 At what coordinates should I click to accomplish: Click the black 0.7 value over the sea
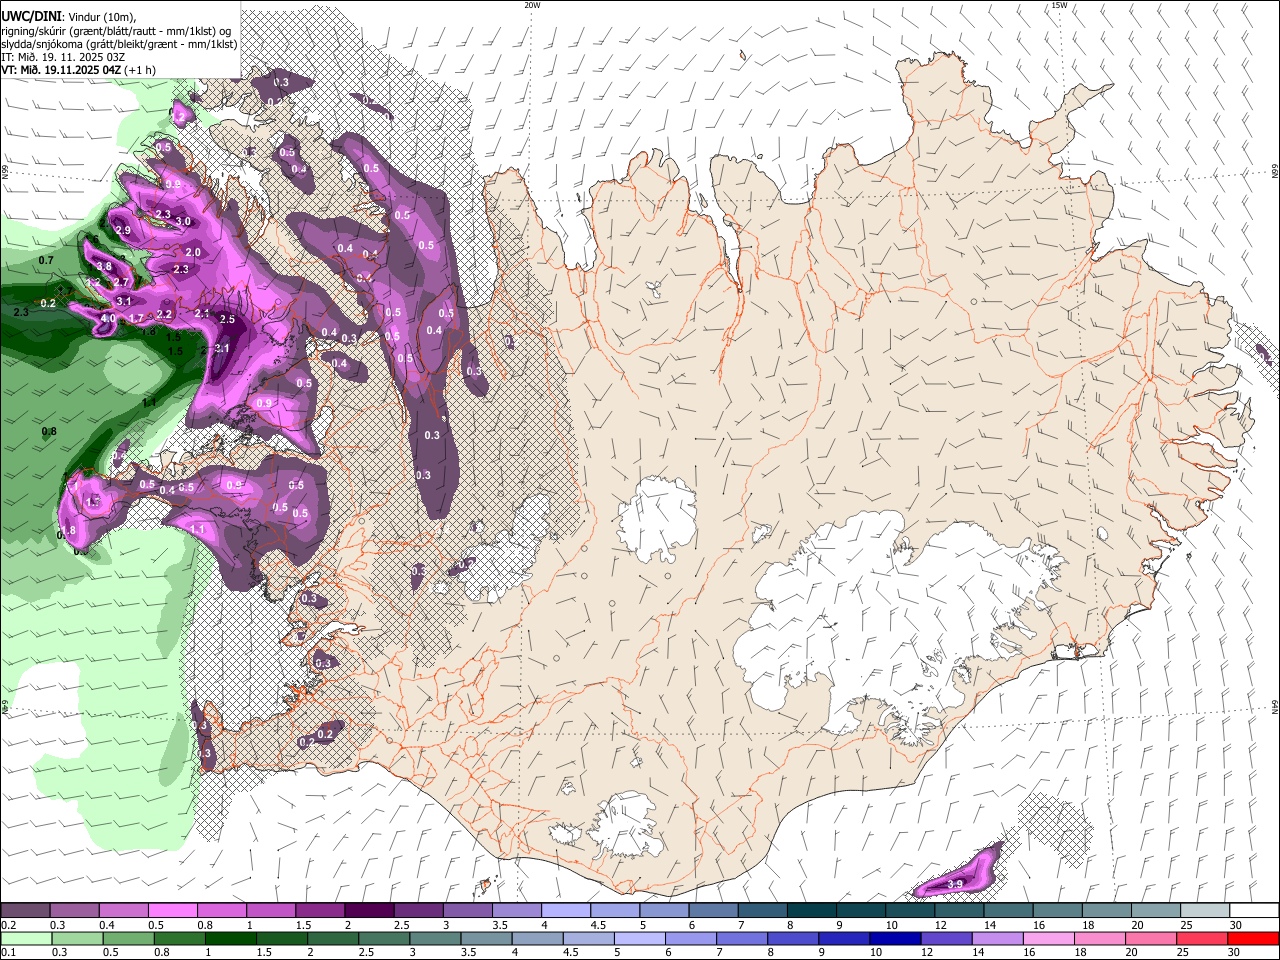point(46,261)
